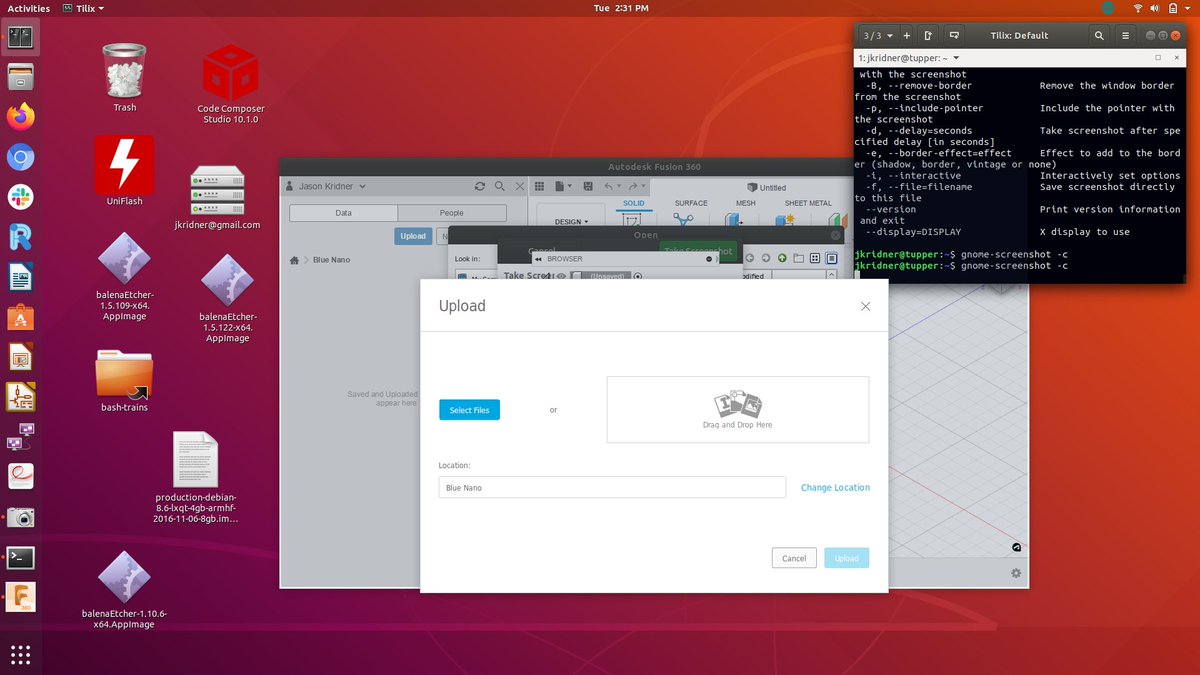Maximize the Tilix terminal pane

pos(1158,58)
